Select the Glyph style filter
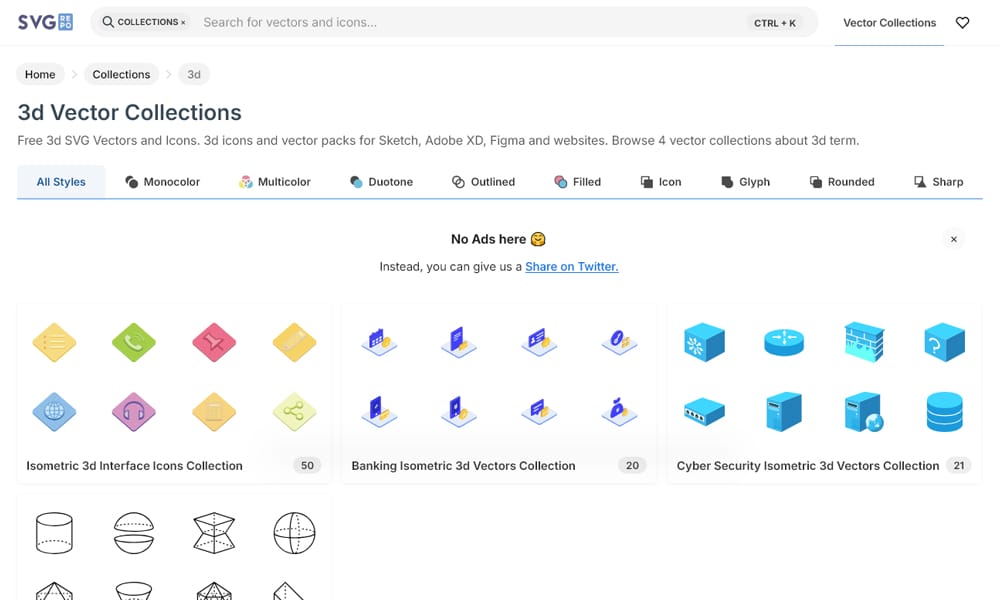The image size is (1000, 600). point(745,182)
